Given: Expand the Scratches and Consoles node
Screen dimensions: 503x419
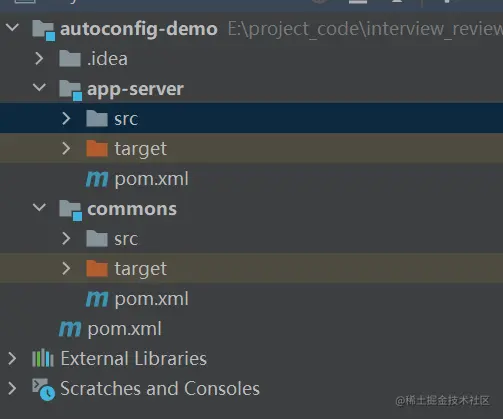Looking at the screenshot, I should pyautogui.click(x=12, y=388).
